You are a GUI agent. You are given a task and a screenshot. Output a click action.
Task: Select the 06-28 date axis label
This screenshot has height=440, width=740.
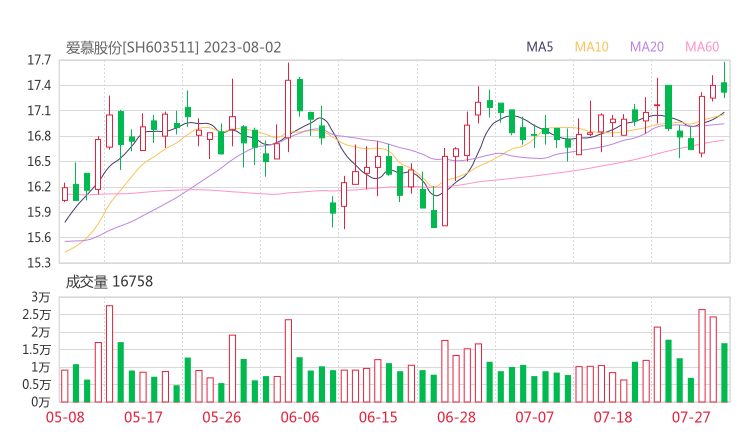(456, 417)
